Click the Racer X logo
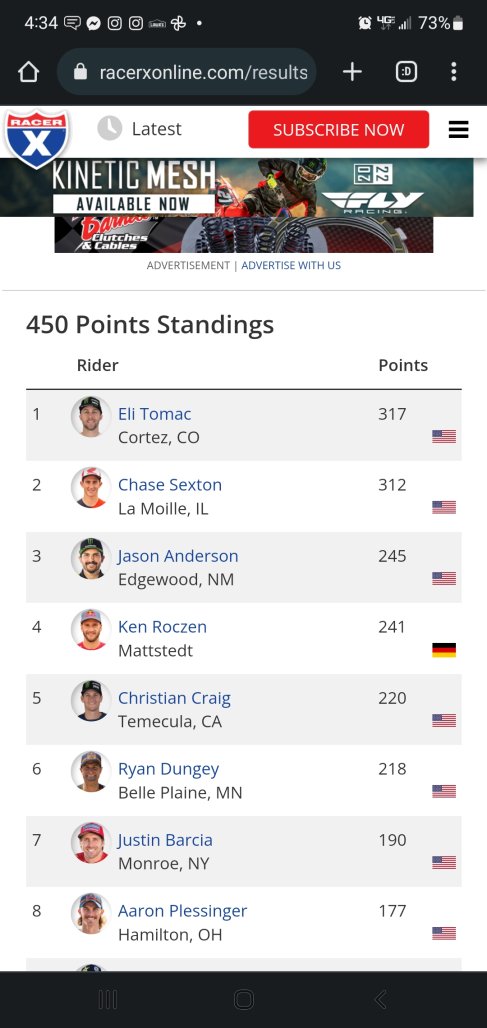 (37, 138)
